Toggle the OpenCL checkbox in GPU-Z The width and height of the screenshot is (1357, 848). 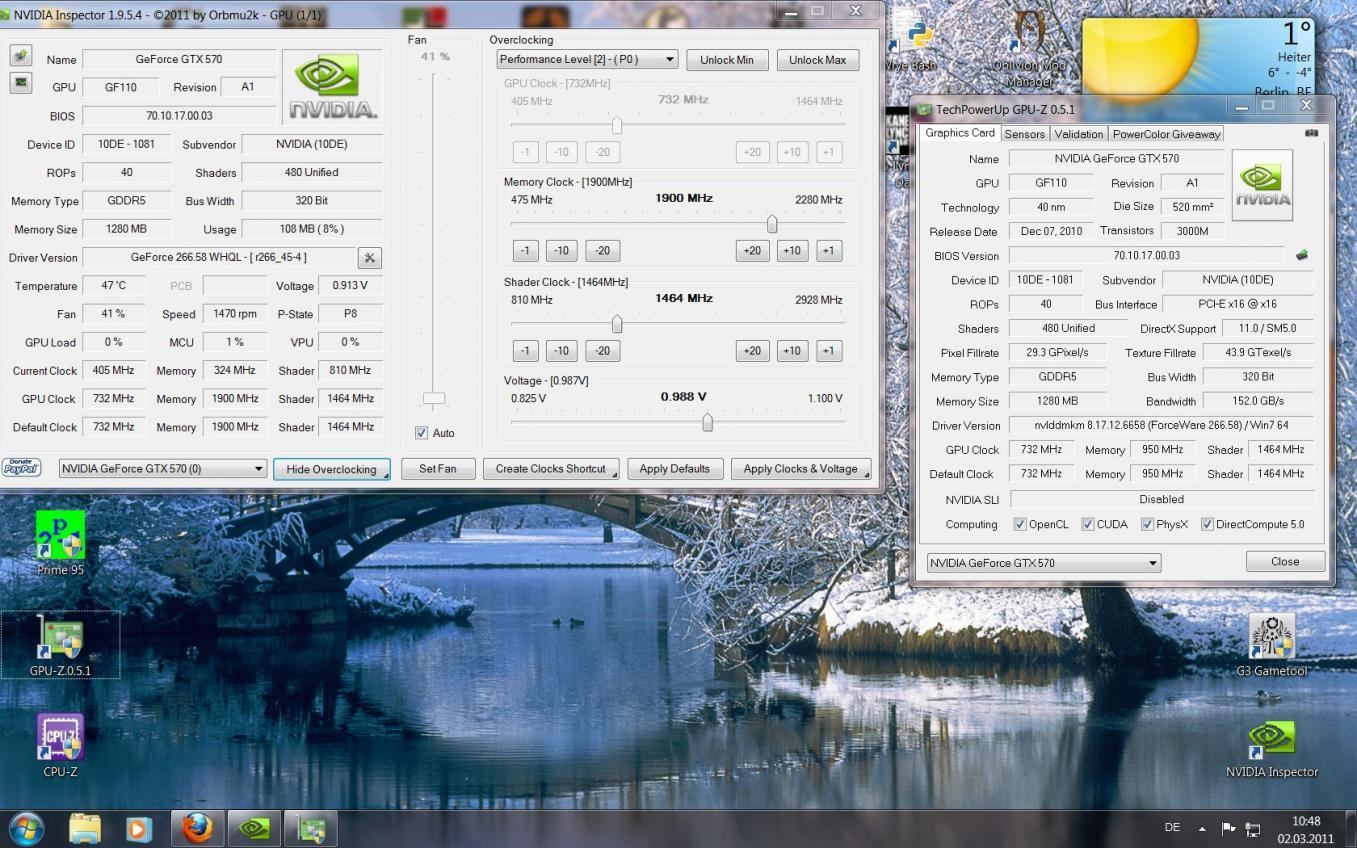[x=1020, y=524]
